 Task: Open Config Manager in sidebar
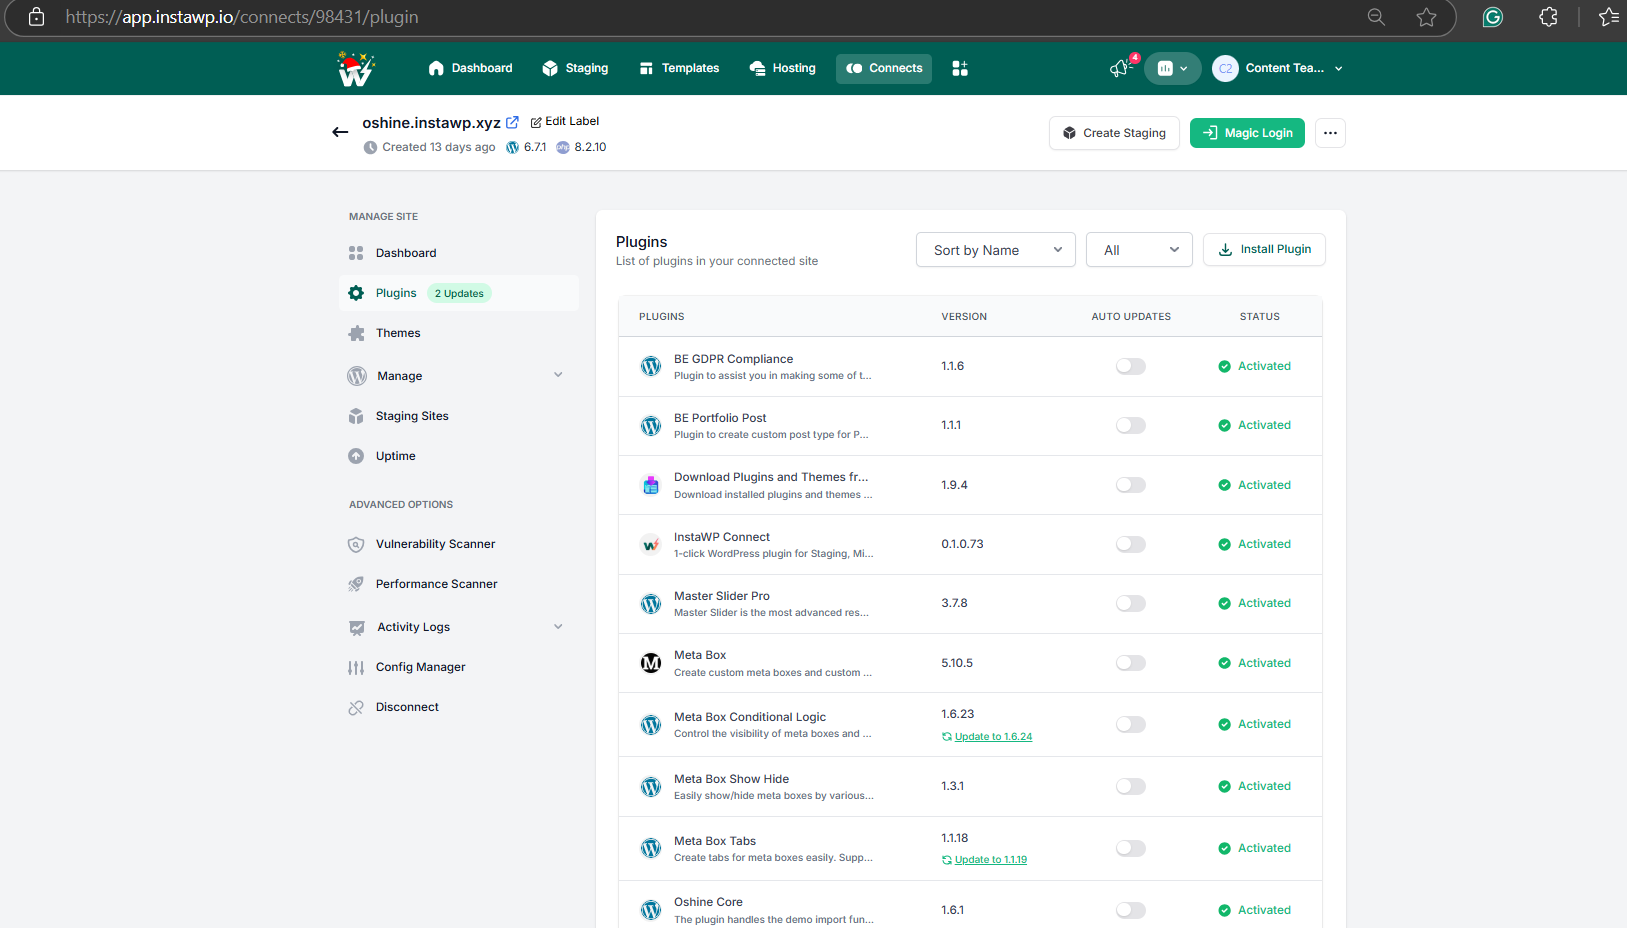click(x=459, y=667)
